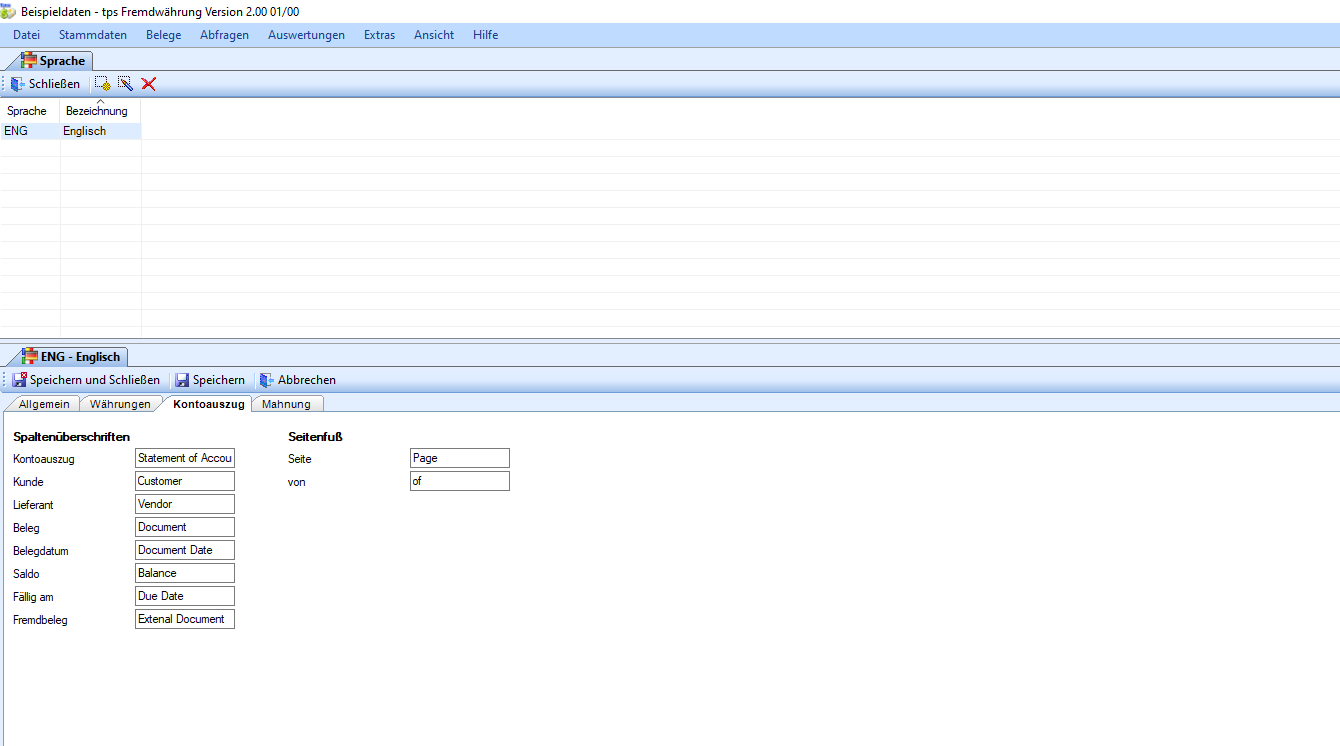Switch to the Allgemein tab
Image resolution: width=1340 pixels, height=746 pixels.
[x=44, y=404]
